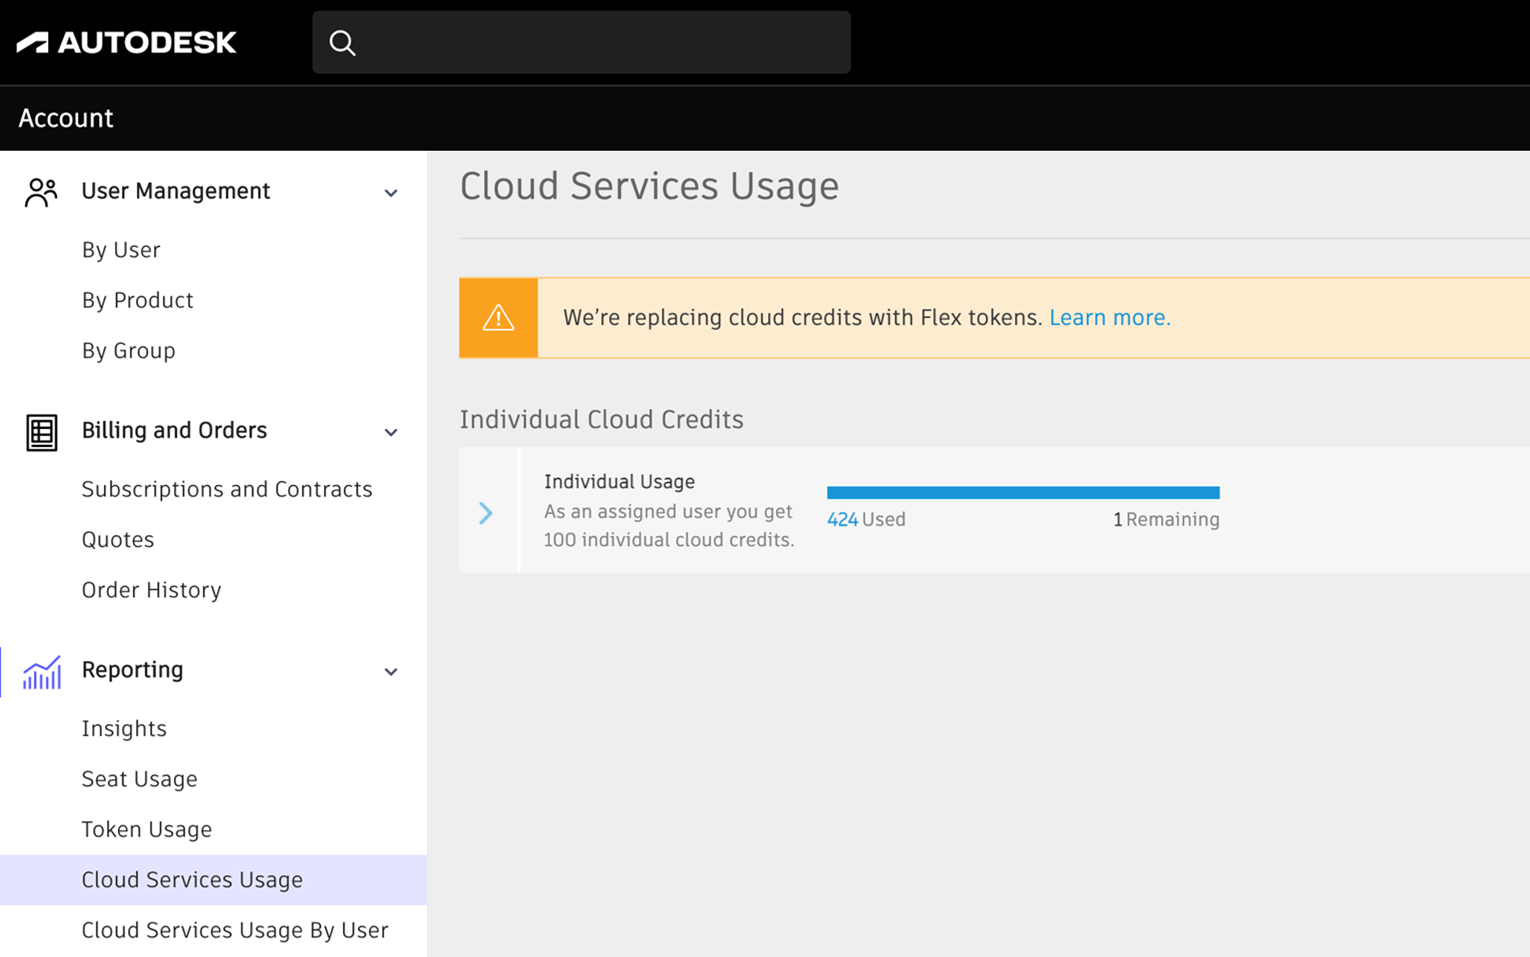
Task: Click the Reporting bar chart icon
Action: pyautogui.click(x=40, y=671)
